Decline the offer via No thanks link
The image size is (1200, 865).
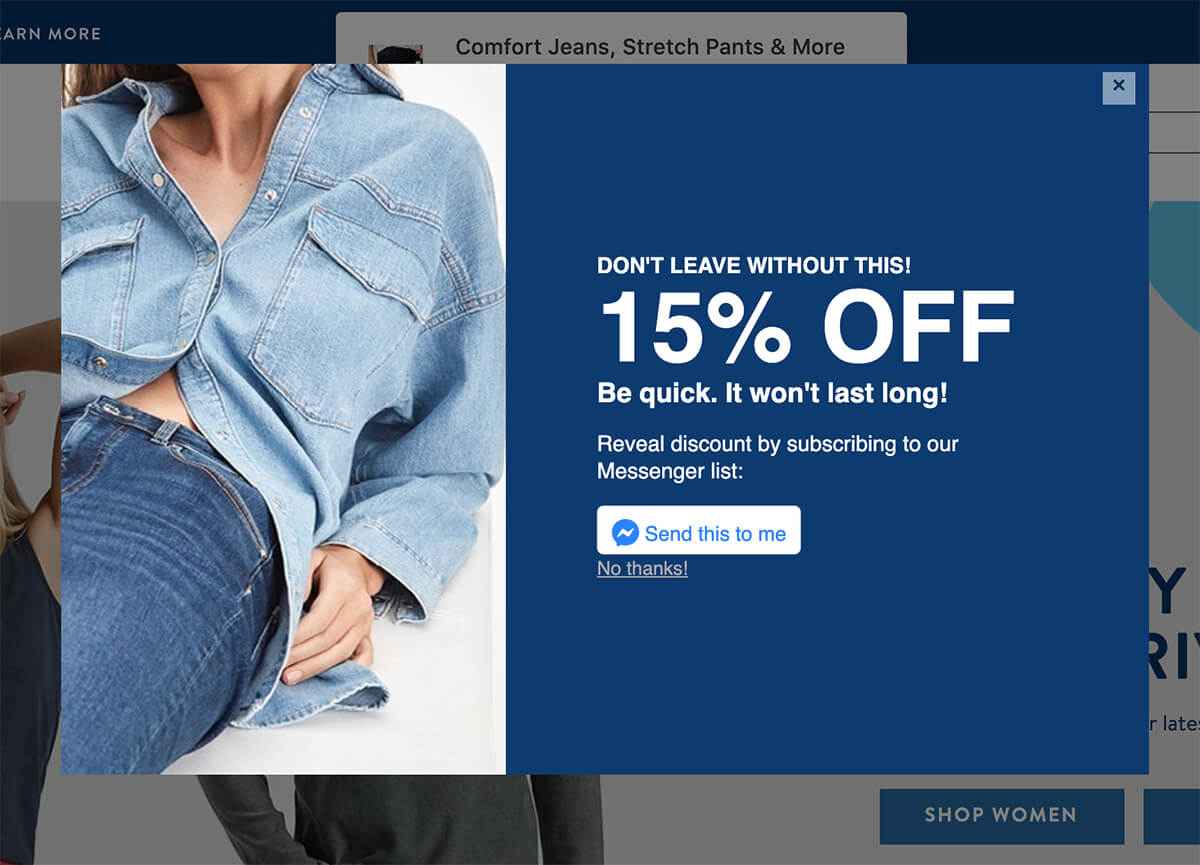tap(642, 569)
